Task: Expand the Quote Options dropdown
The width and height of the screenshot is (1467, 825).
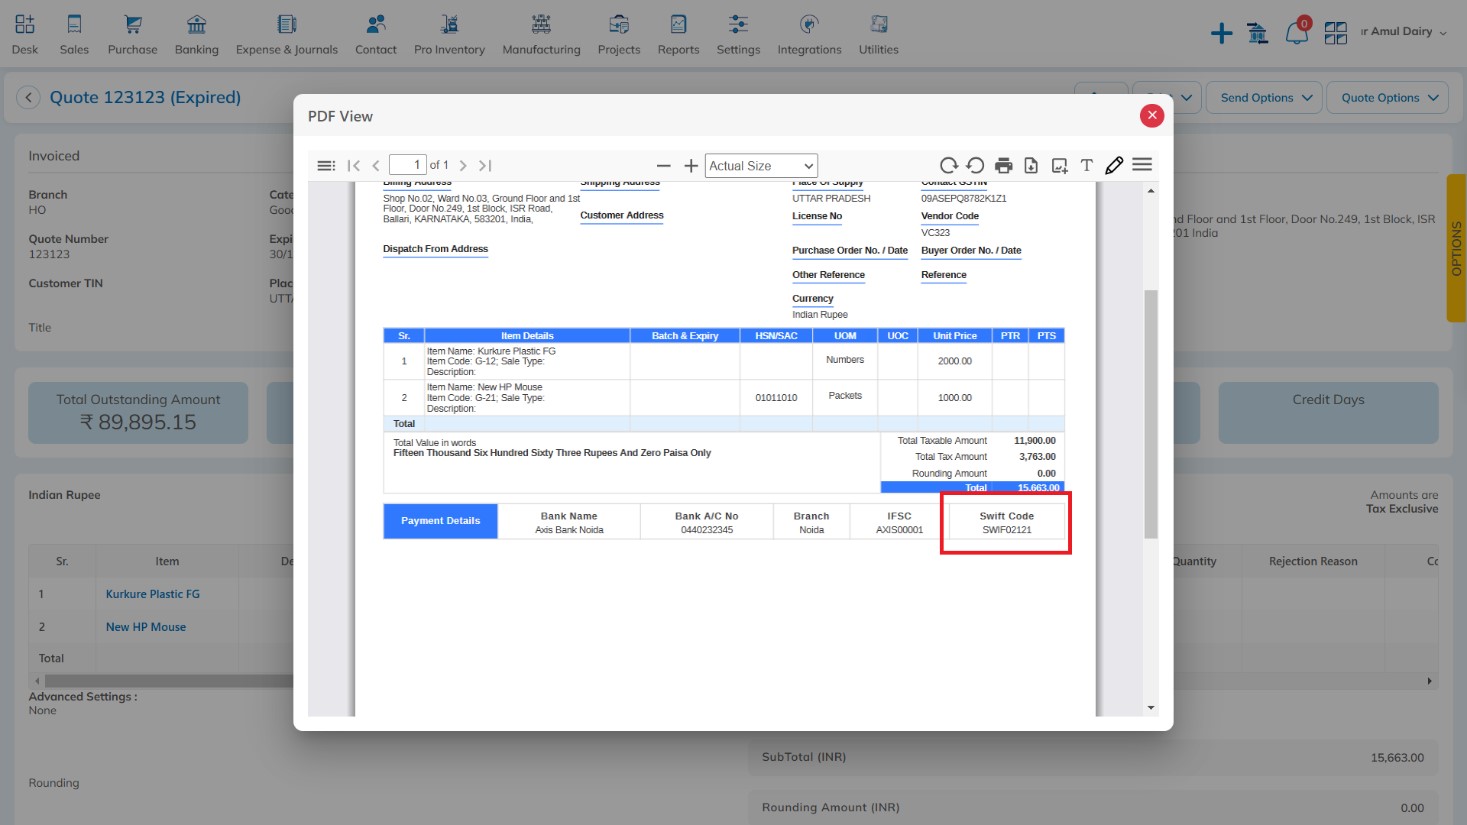Action: (1387, 98)
